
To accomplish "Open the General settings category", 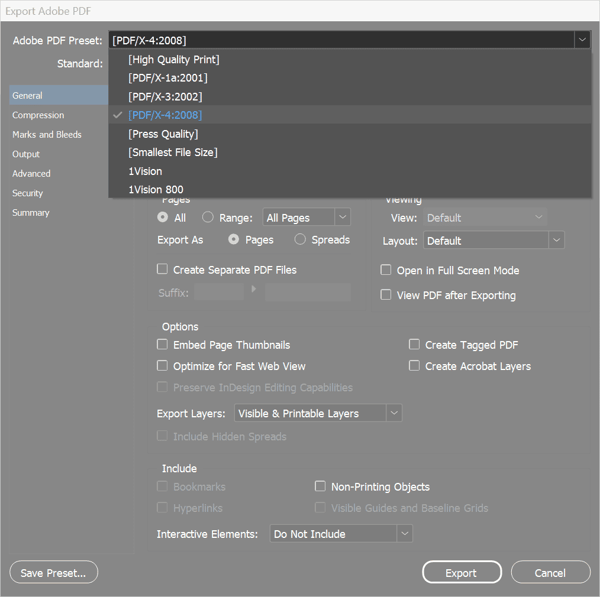I will [x=58, y=95].
